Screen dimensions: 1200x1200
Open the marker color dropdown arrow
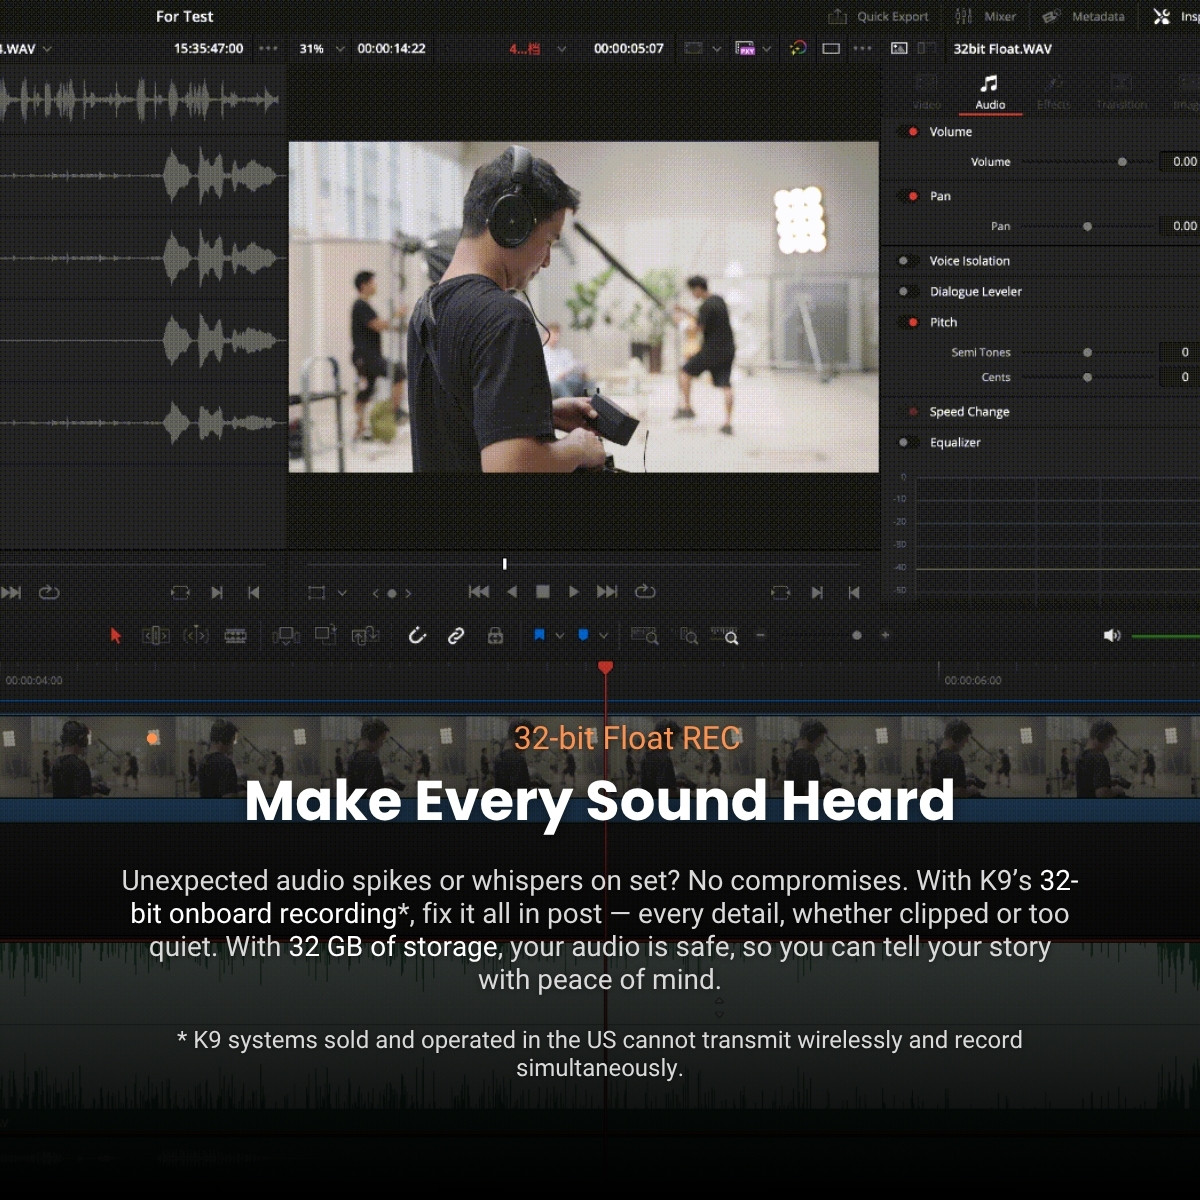pos(603,636)
